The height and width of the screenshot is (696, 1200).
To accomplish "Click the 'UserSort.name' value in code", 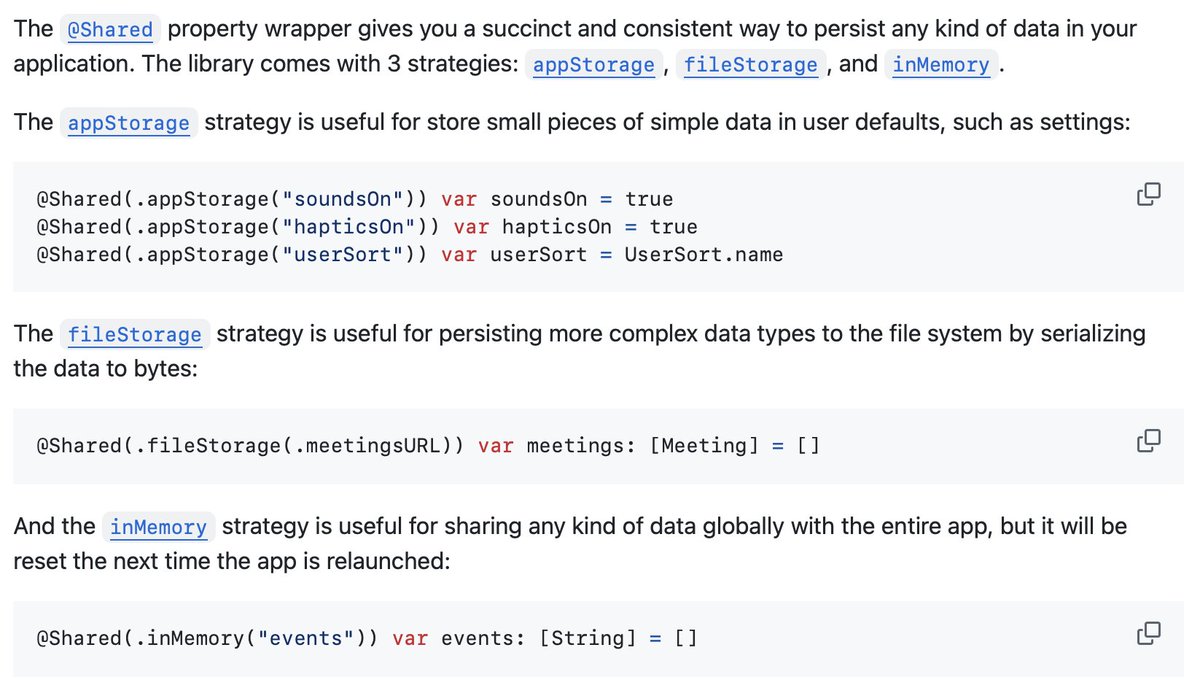I will tap(704, 255).
